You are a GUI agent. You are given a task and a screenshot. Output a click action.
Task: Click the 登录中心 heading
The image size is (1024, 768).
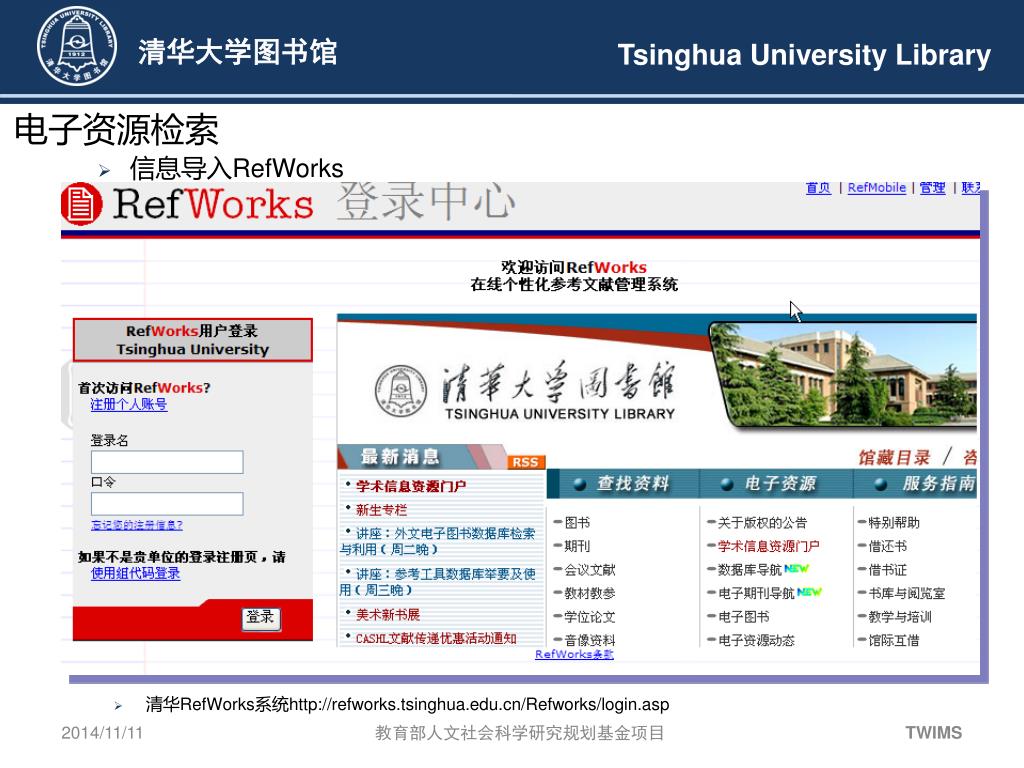tap(426, 201)
